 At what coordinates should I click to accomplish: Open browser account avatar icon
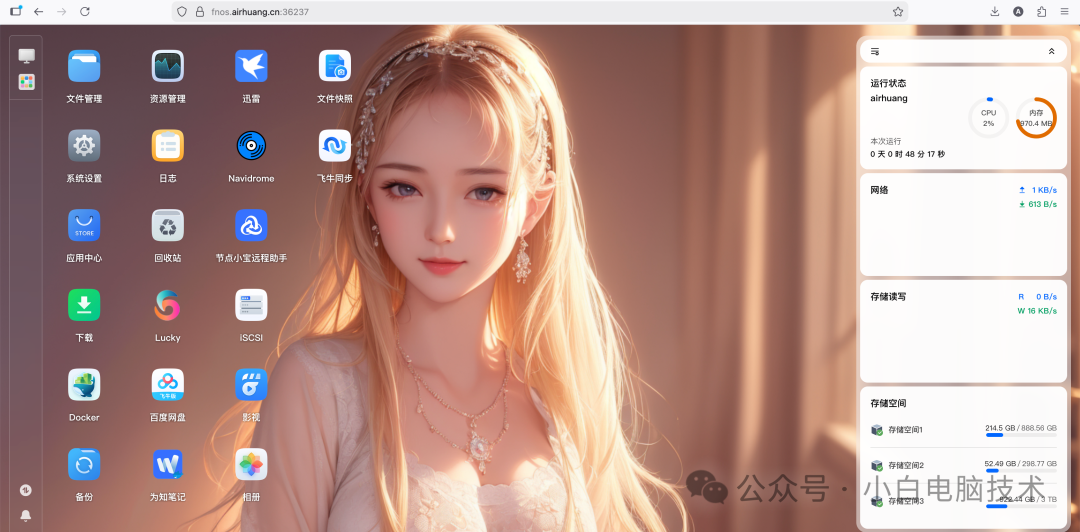pos(1018,12)
